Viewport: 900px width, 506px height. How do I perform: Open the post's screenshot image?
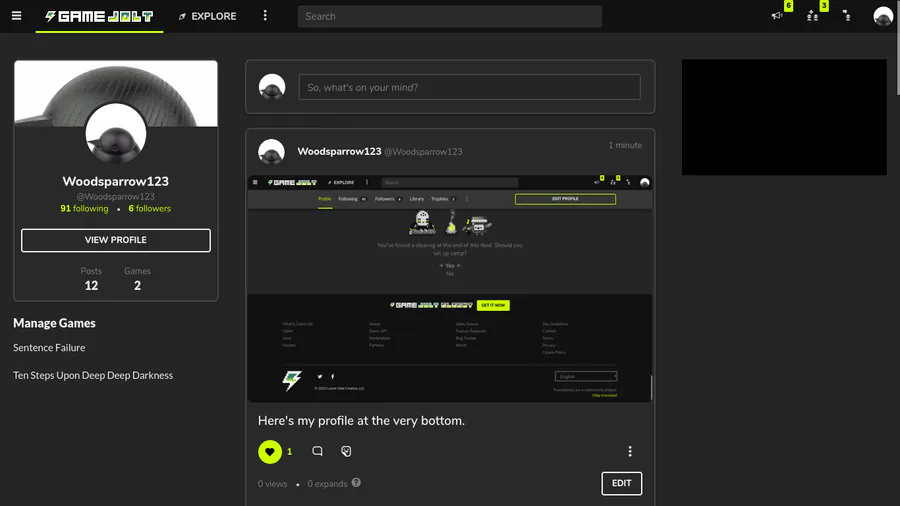[x=450, y=289]
